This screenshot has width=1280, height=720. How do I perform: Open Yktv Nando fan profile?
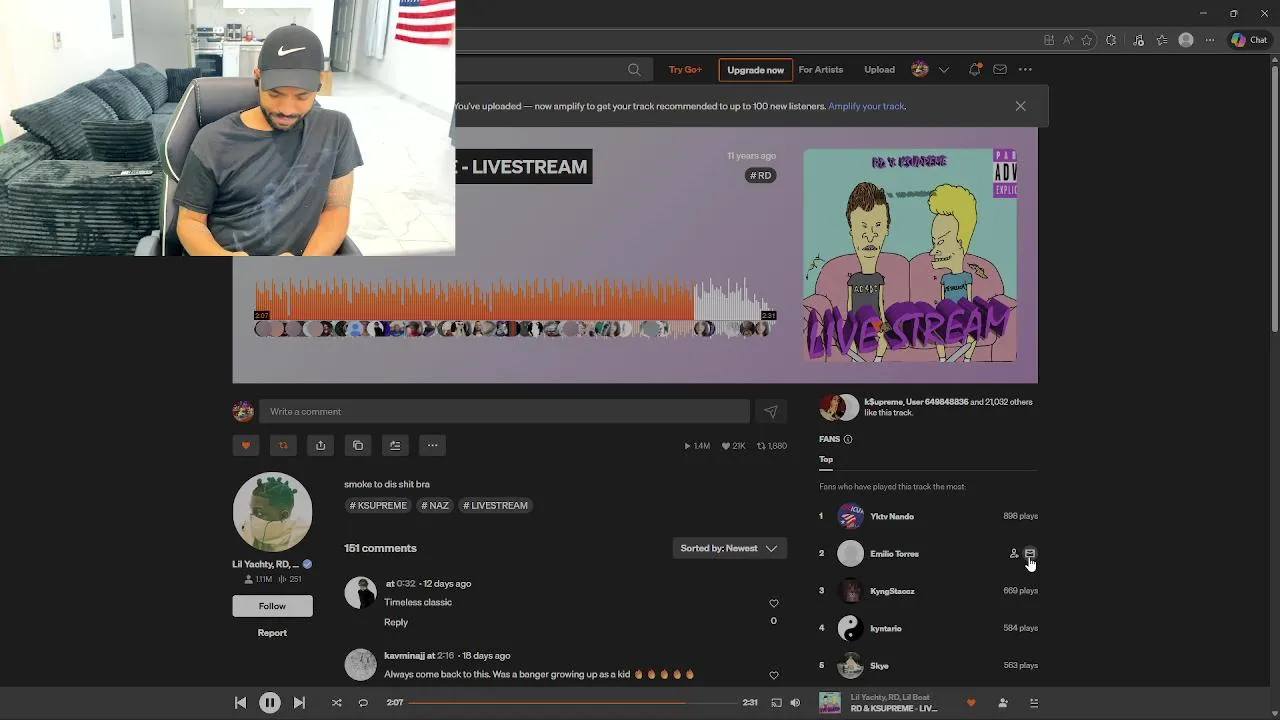point(892,517)
